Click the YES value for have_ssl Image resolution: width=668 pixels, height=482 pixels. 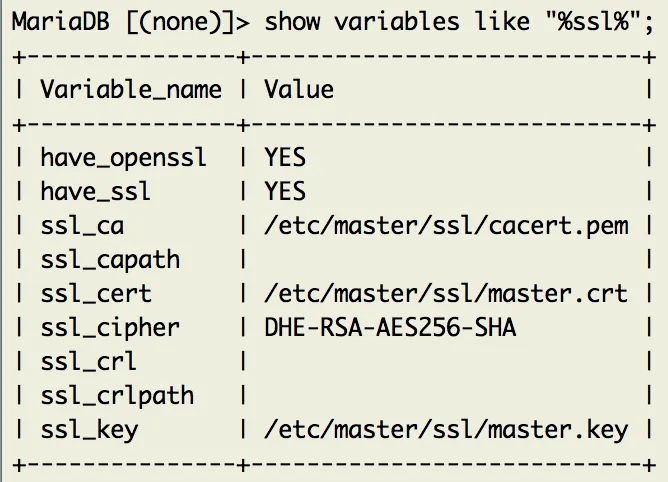[x=285, y=191]
